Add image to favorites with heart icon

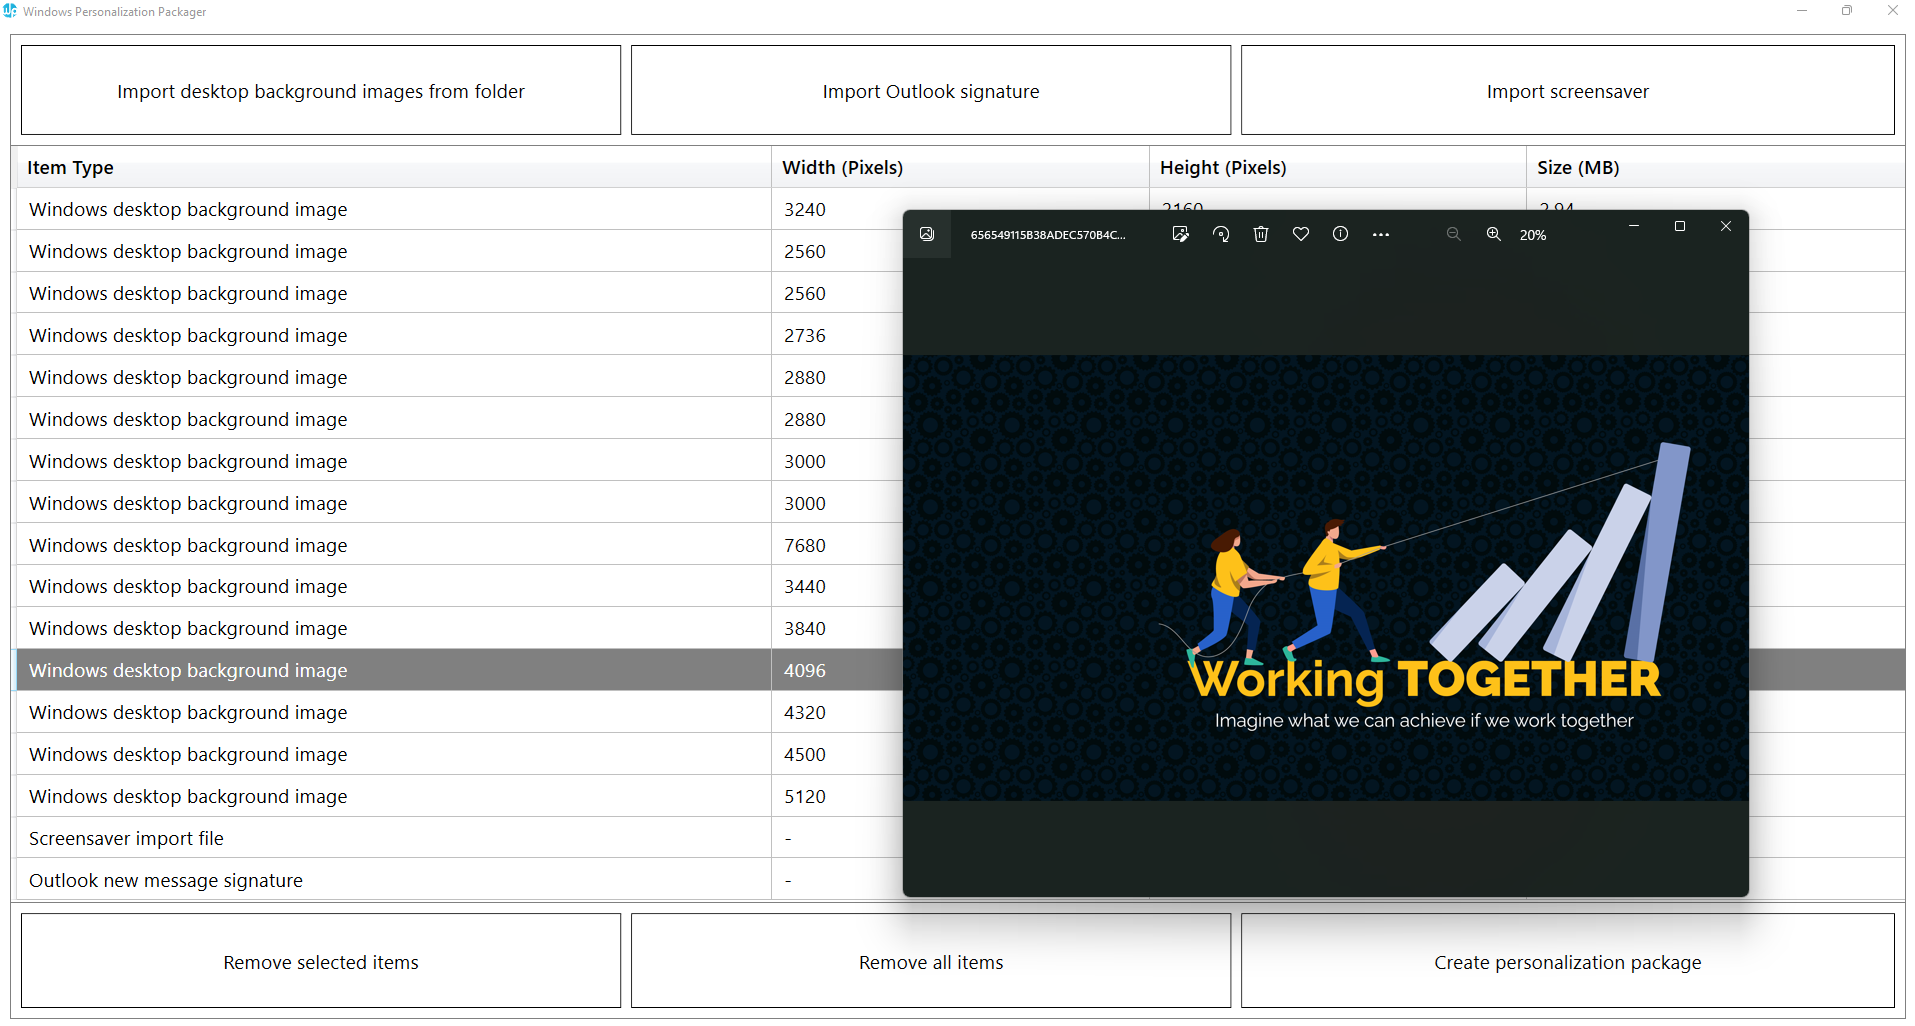1301,234
